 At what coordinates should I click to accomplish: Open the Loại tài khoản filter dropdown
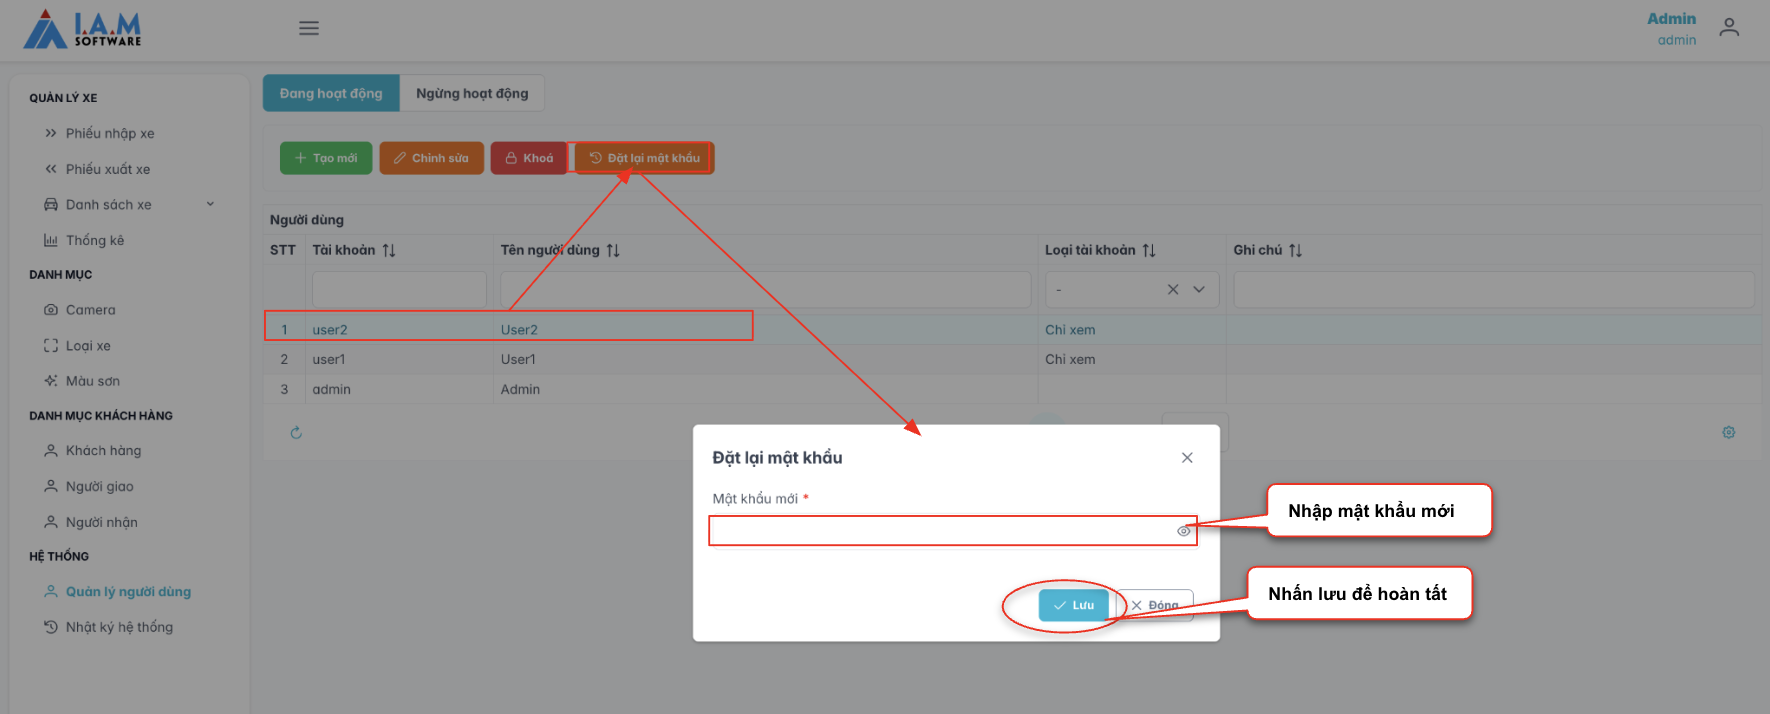1199,290
